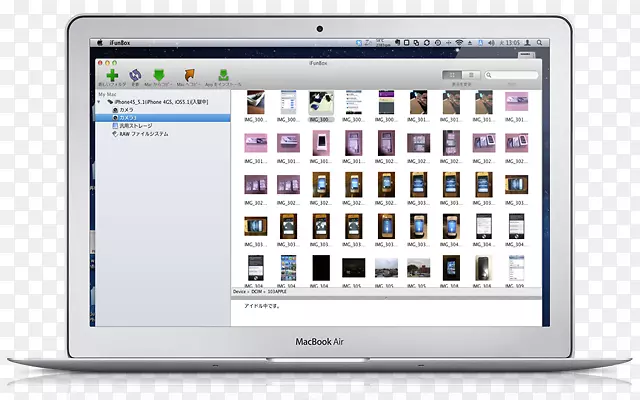The image size is (640, 400).
Task: Select the RAW file system sidebar item
Action: click(x=143, y=133)
